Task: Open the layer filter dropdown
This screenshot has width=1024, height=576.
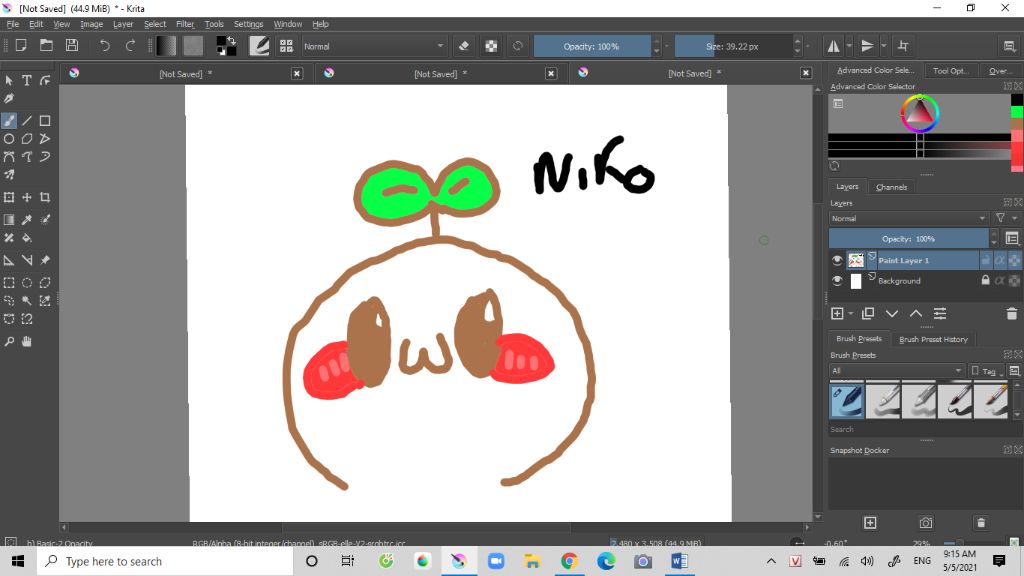Action: [1005, 218]
